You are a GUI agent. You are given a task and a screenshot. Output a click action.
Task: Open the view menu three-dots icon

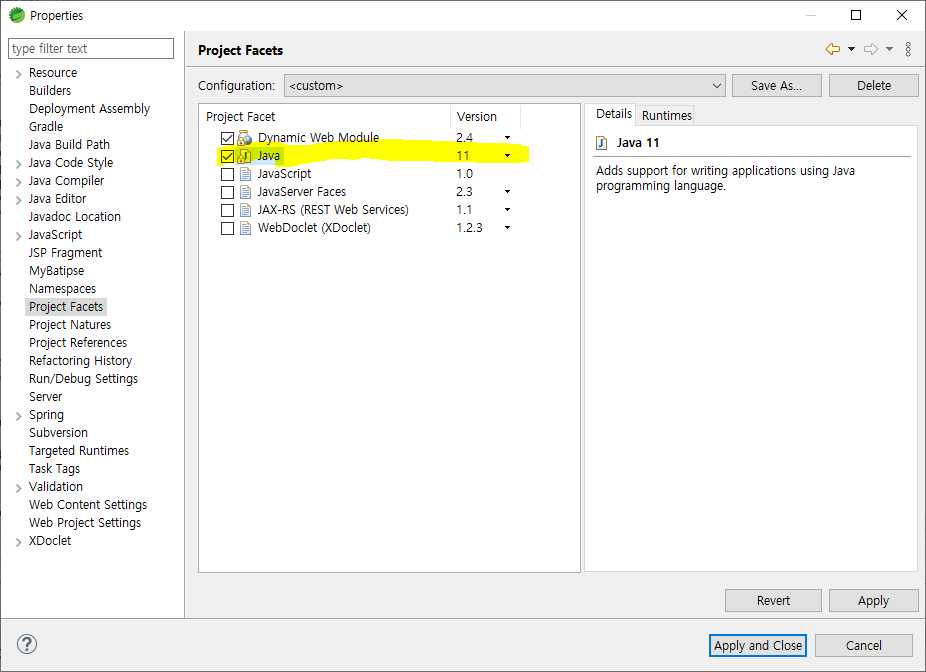(x=908, y=49)
